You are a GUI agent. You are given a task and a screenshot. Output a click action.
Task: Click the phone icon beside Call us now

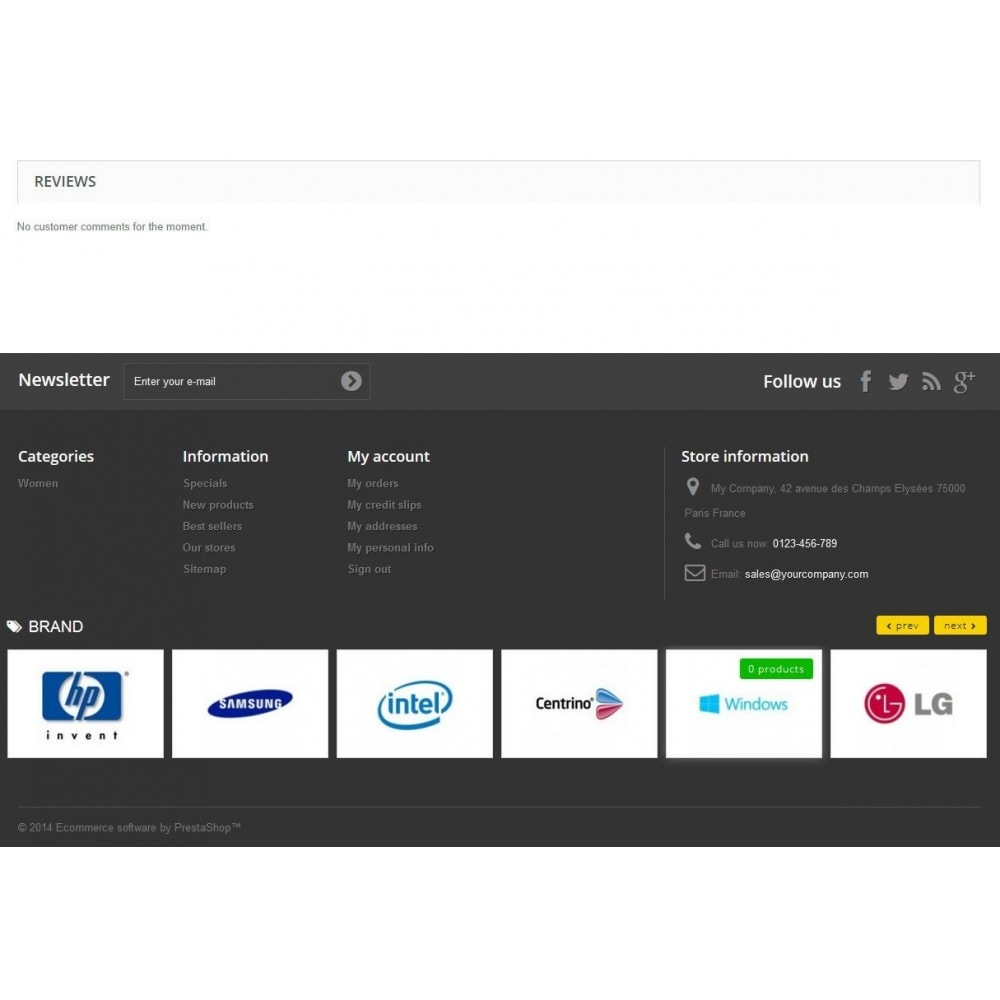[x=693, y=541]
